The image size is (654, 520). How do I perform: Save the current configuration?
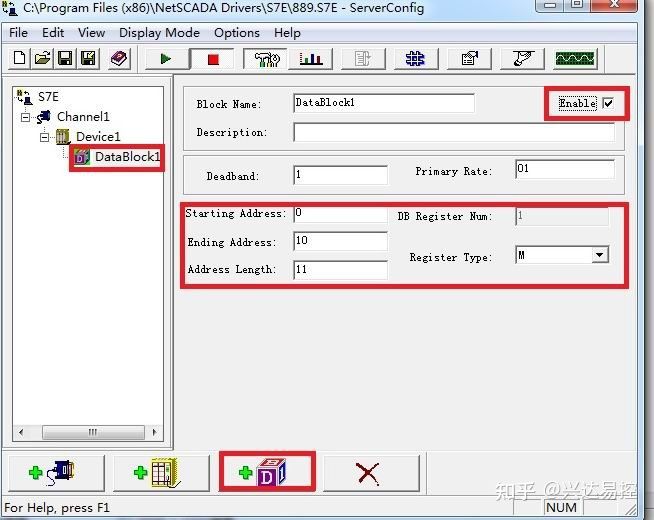click(65, 58)
